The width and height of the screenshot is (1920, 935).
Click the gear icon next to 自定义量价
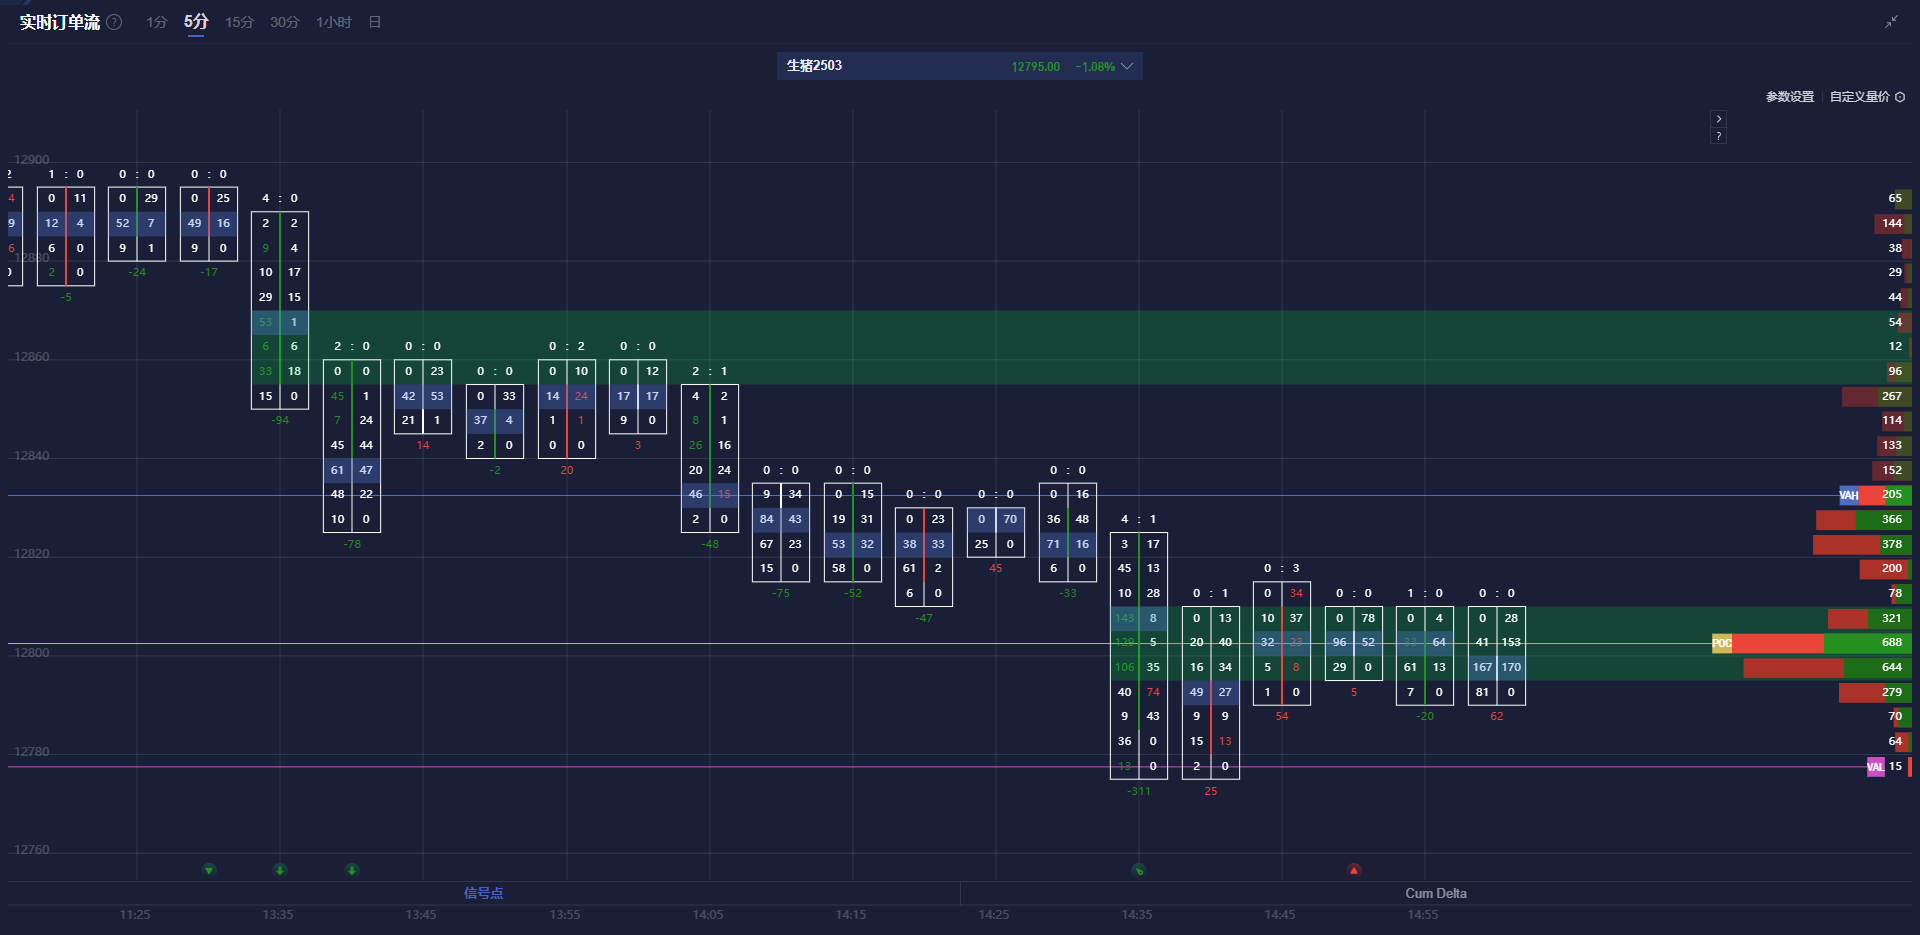tap(1902, 96)
